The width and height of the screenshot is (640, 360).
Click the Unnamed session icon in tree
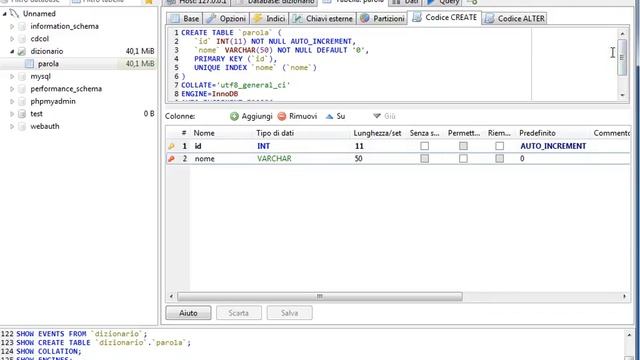pos(14,13)
